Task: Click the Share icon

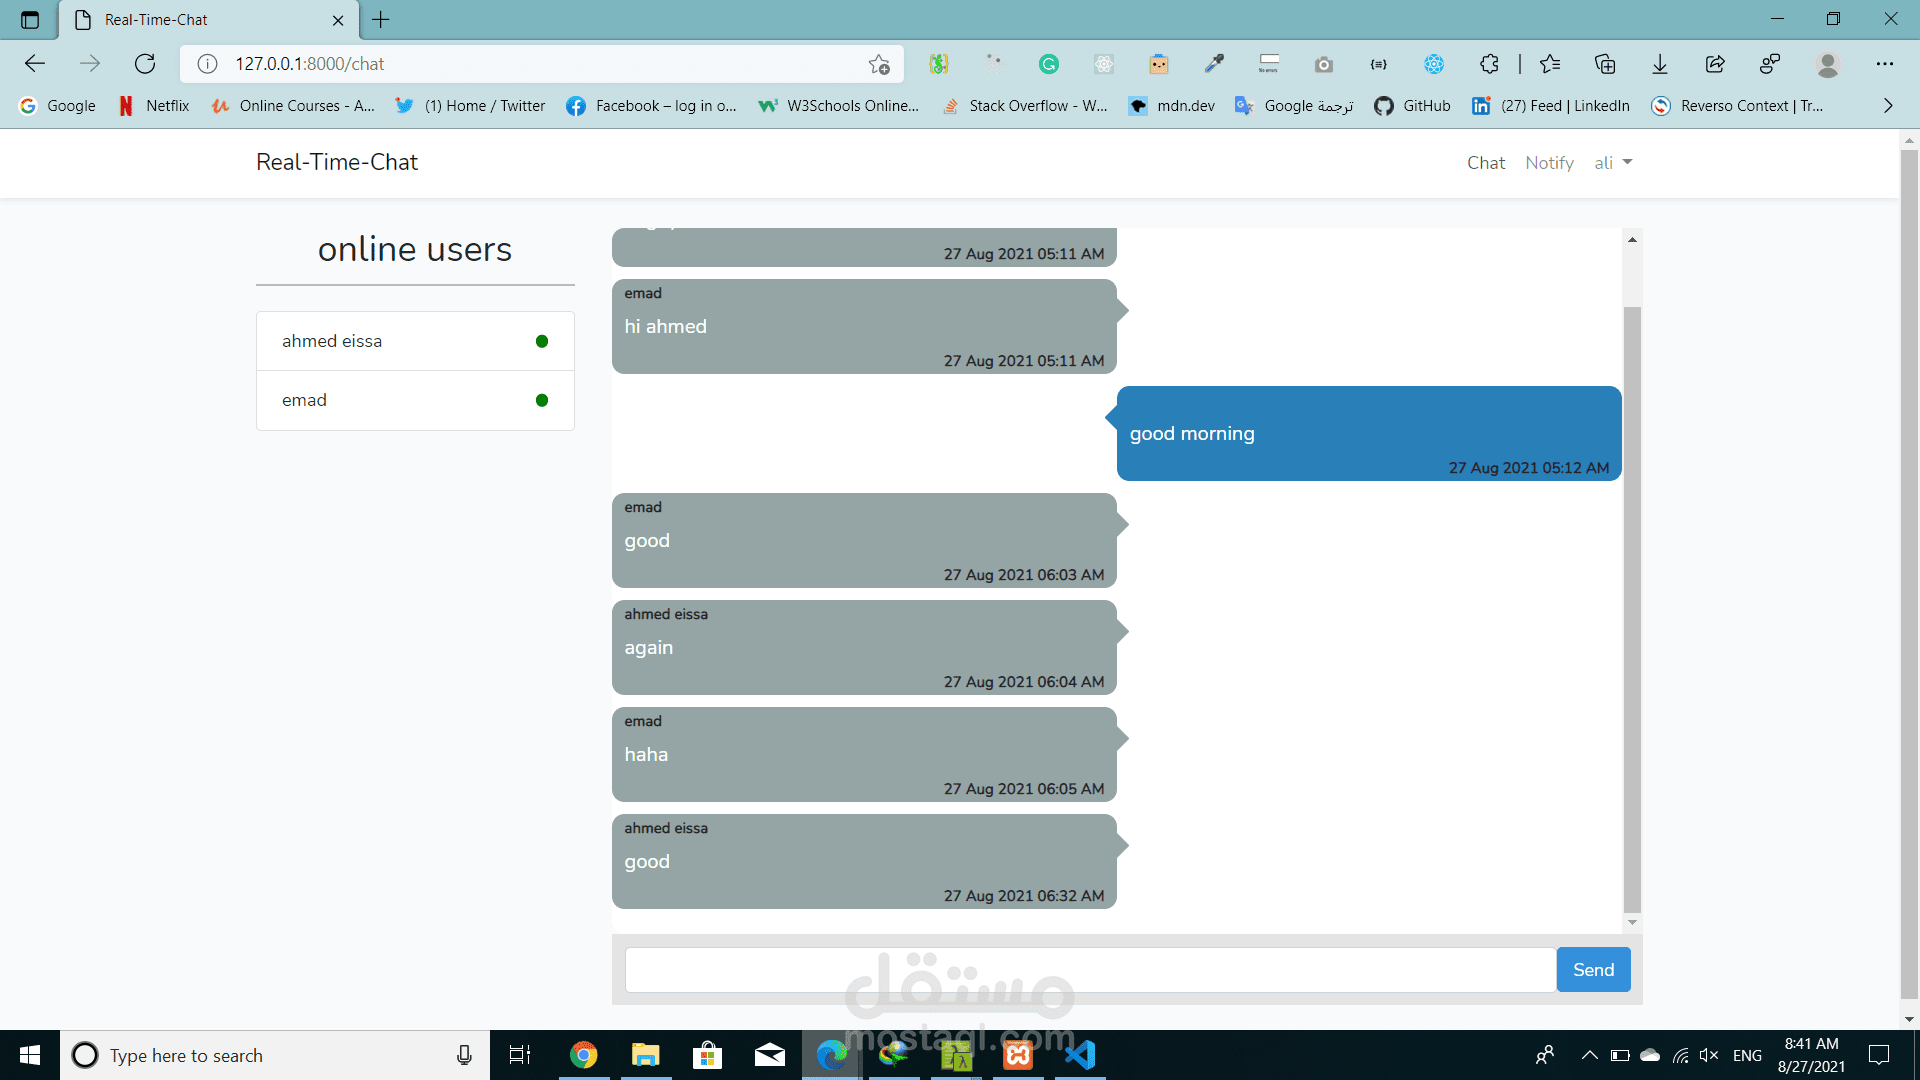Action: coord(1715,63)
